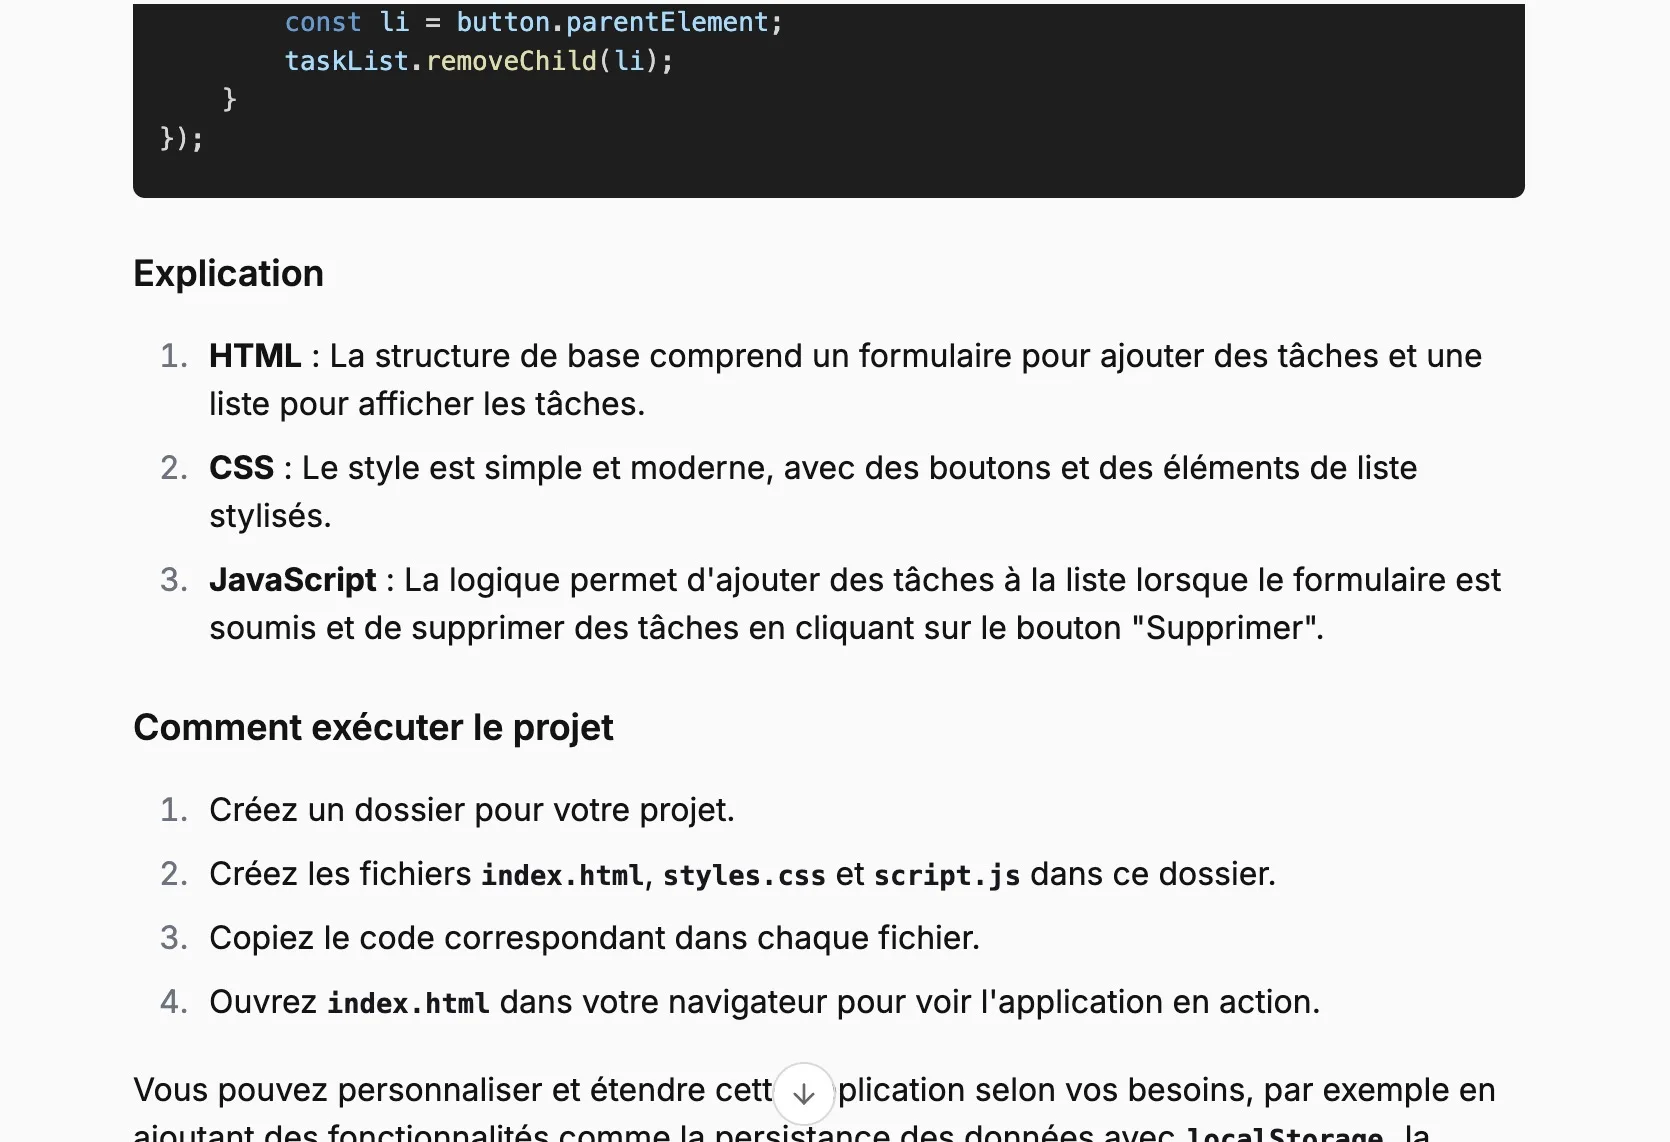Click "index.html" code in the "Ouvrez" step
The height and width of the screenshot is (1142, 1670).
pos(408,1003)
